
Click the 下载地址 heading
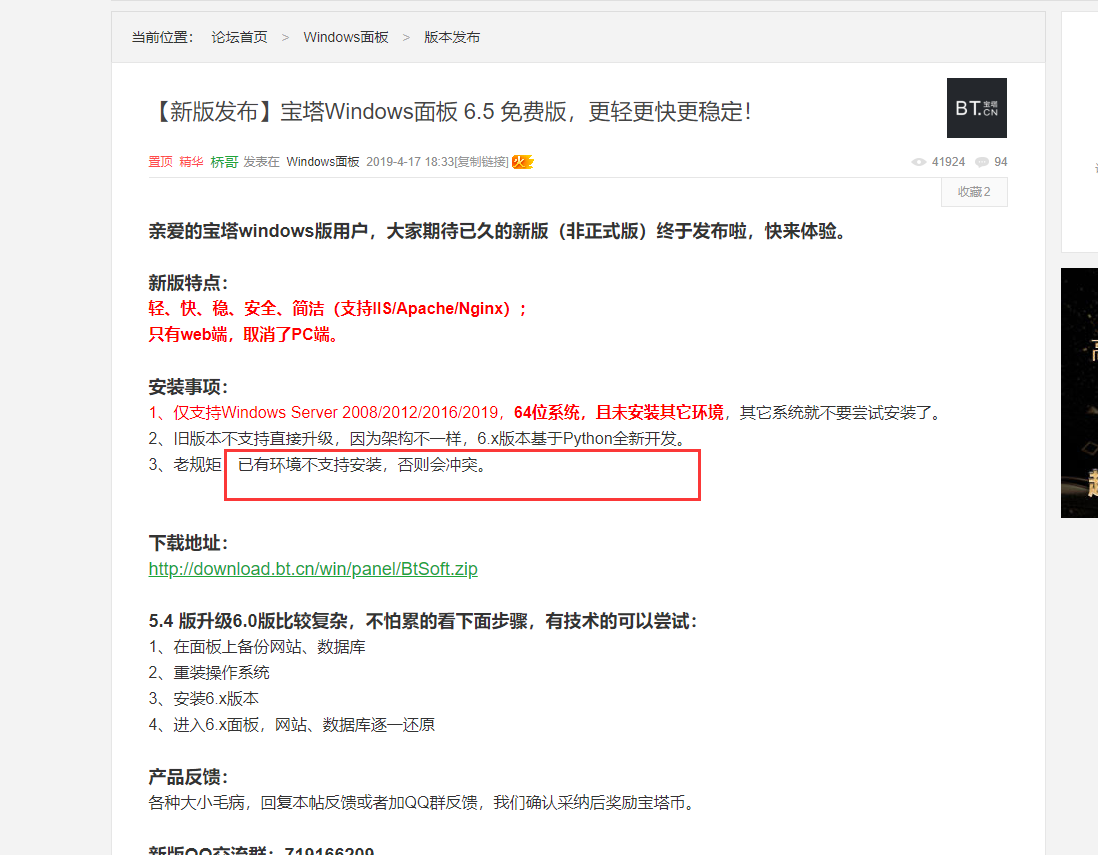point(188,543)
